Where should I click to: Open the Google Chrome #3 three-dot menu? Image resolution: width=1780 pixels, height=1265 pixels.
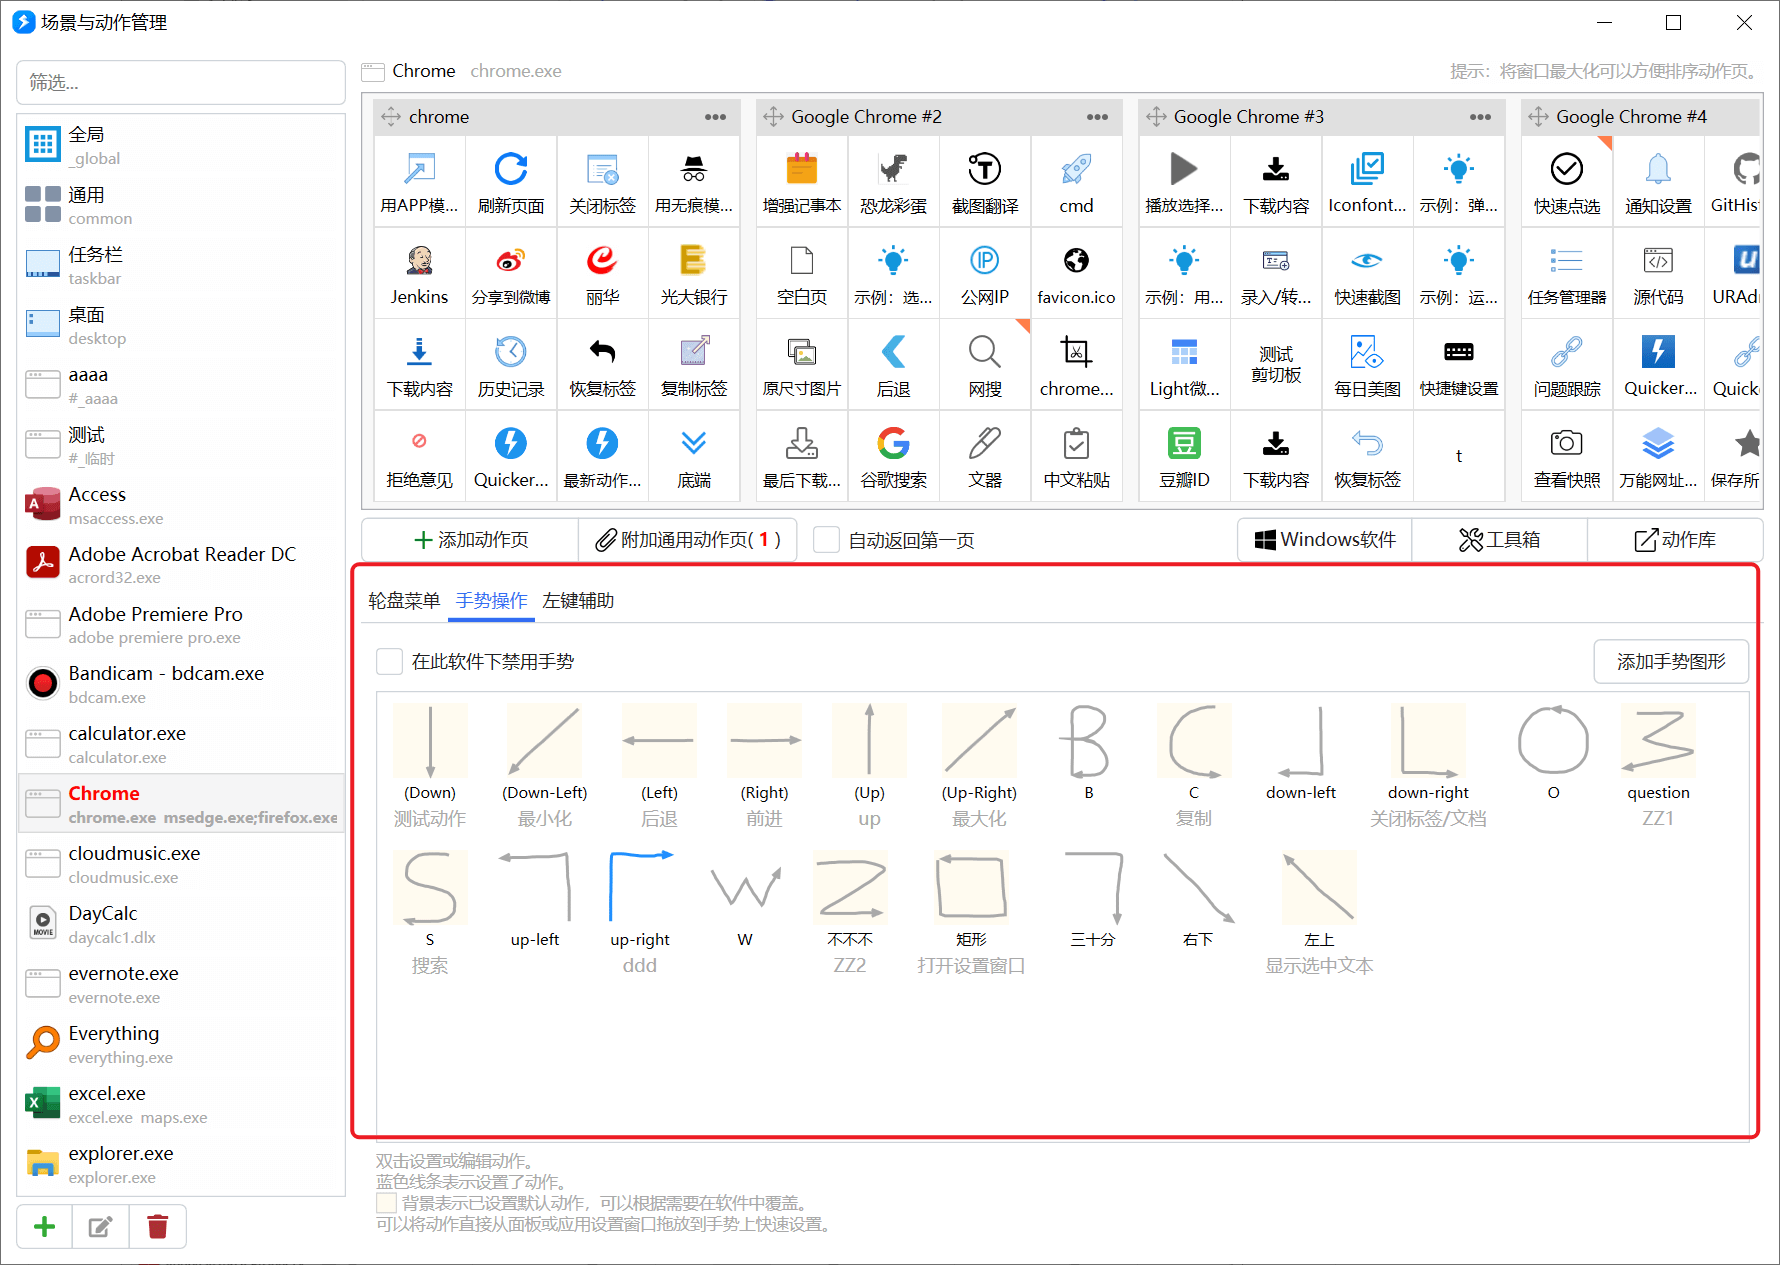(x=1481, y=117)
